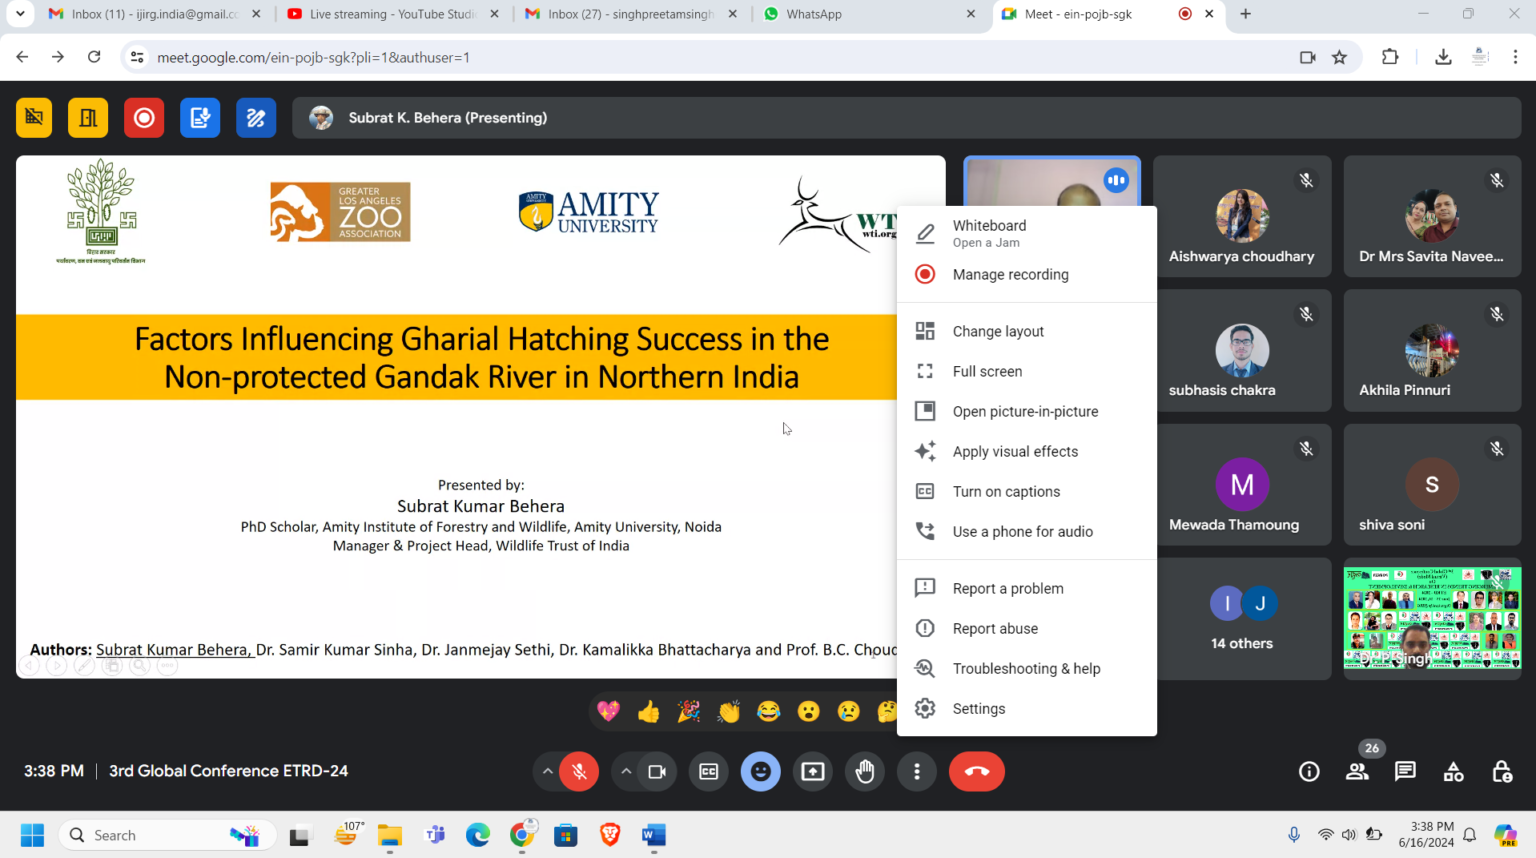Open the host controls lock icon
Image resolution: width=1536 pixels, height=858 pixels.
1501,771
